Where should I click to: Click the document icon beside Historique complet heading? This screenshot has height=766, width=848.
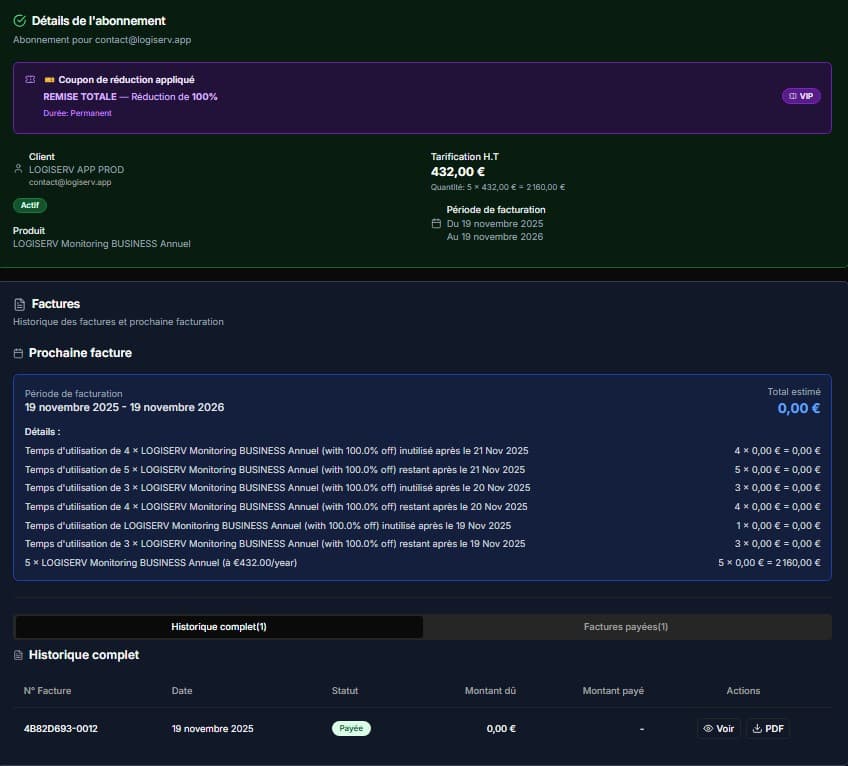(x=19, y=655)
